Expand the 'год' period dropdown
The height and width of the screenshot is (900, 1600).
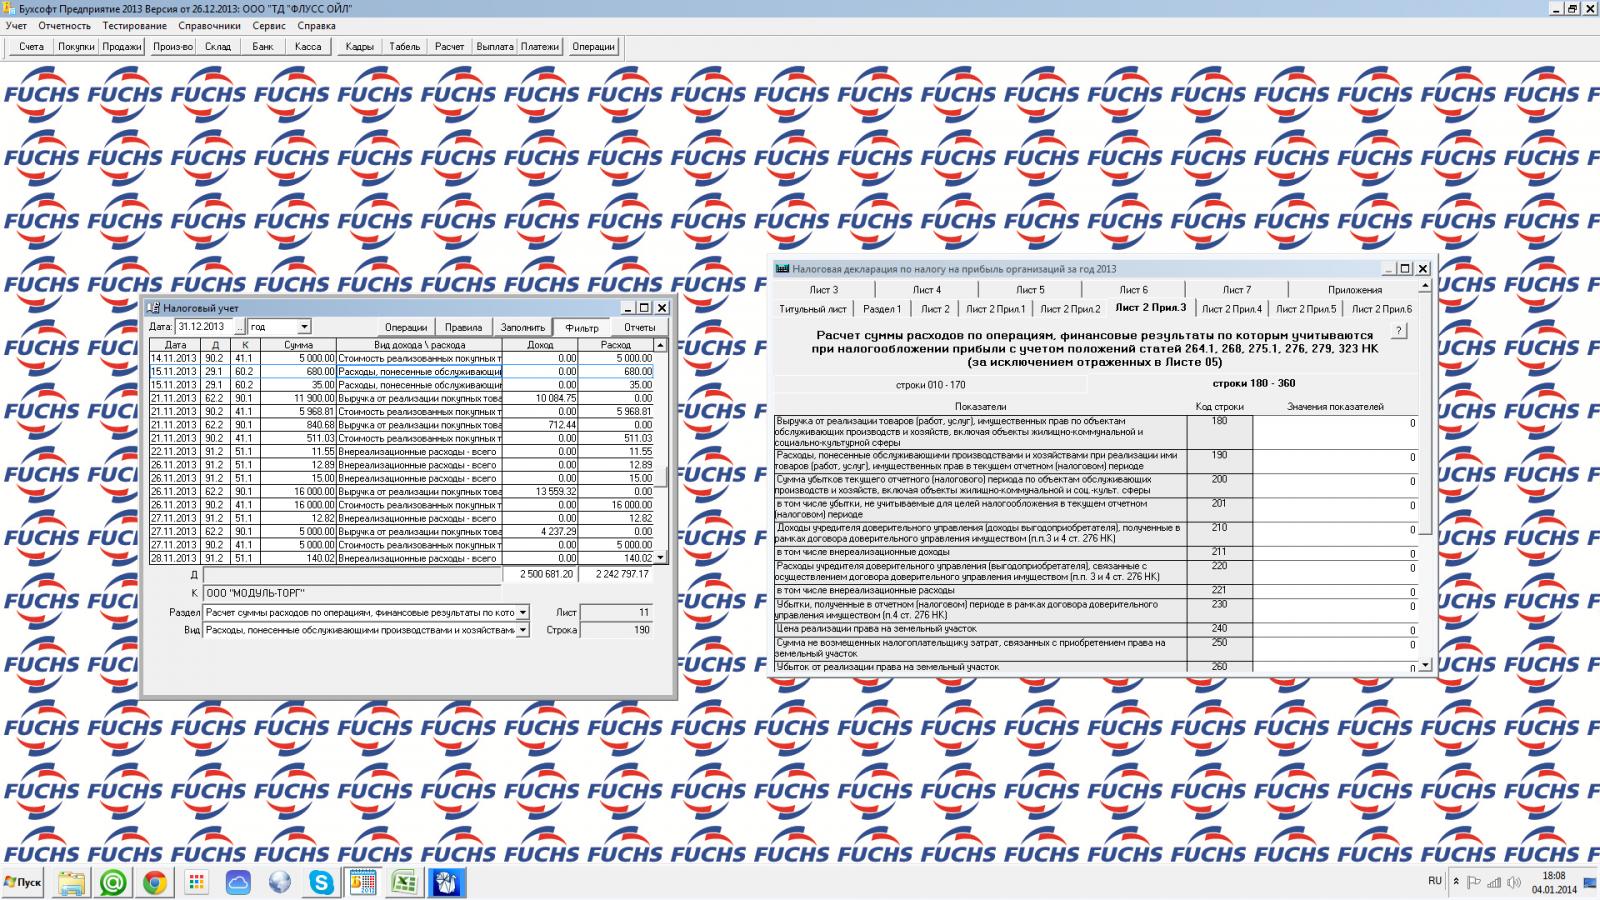(304, 327)
